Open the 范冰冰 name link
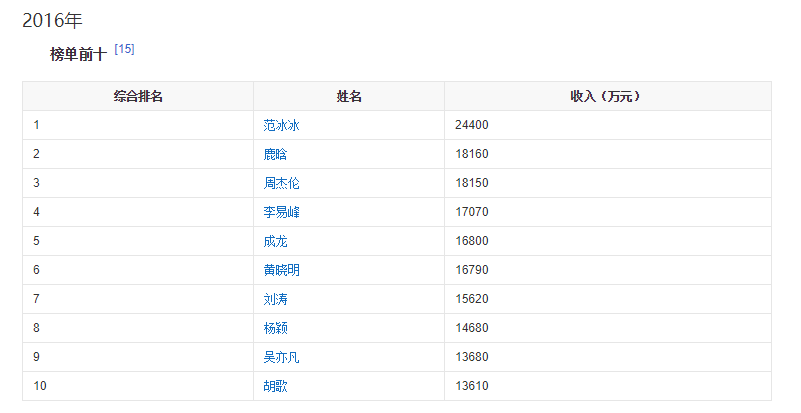The image size is (801, 413). point(281,125)
